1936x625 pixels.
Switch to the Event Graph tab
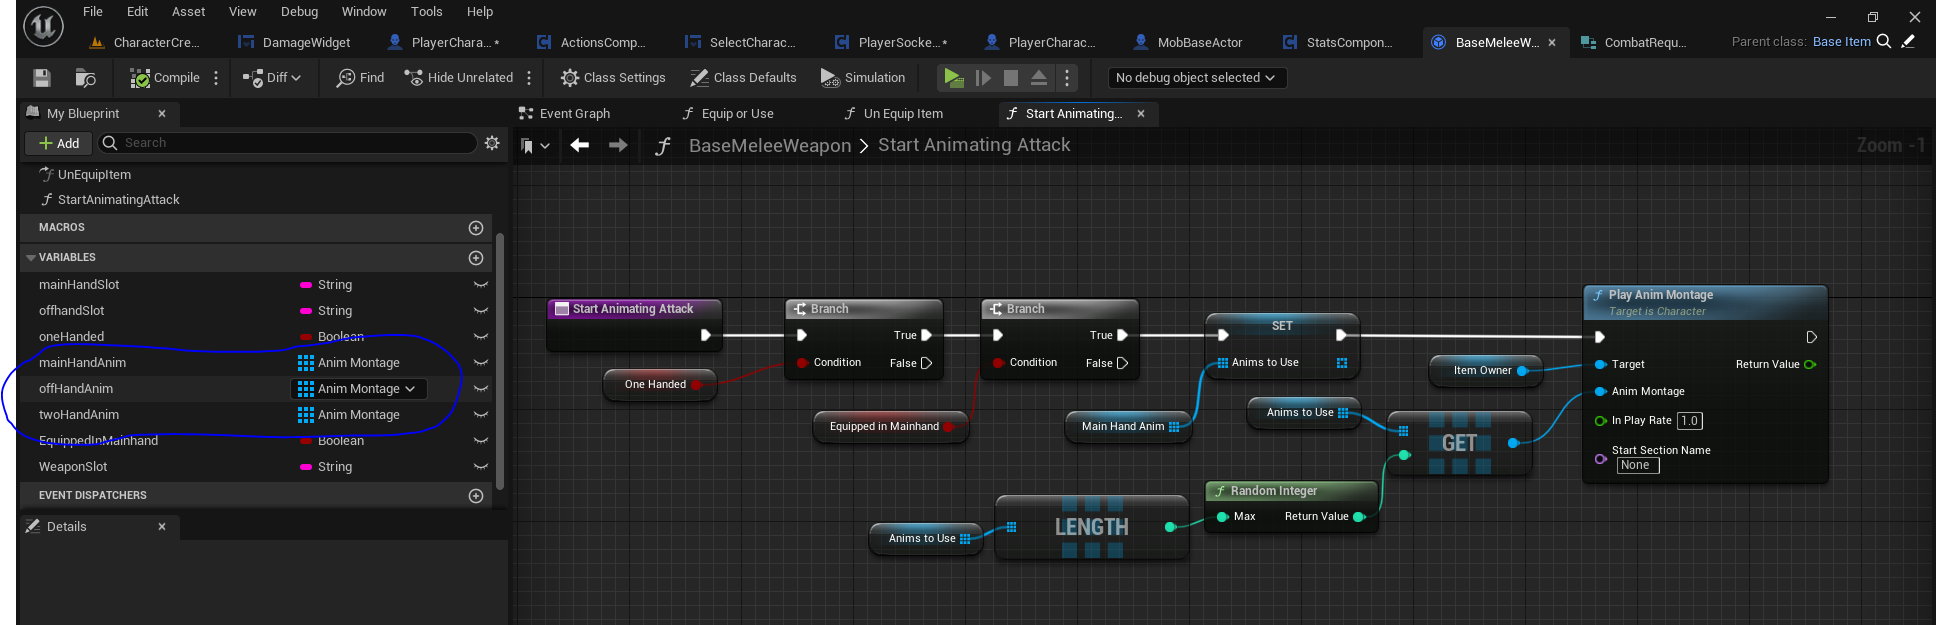[x=565, y=114]
